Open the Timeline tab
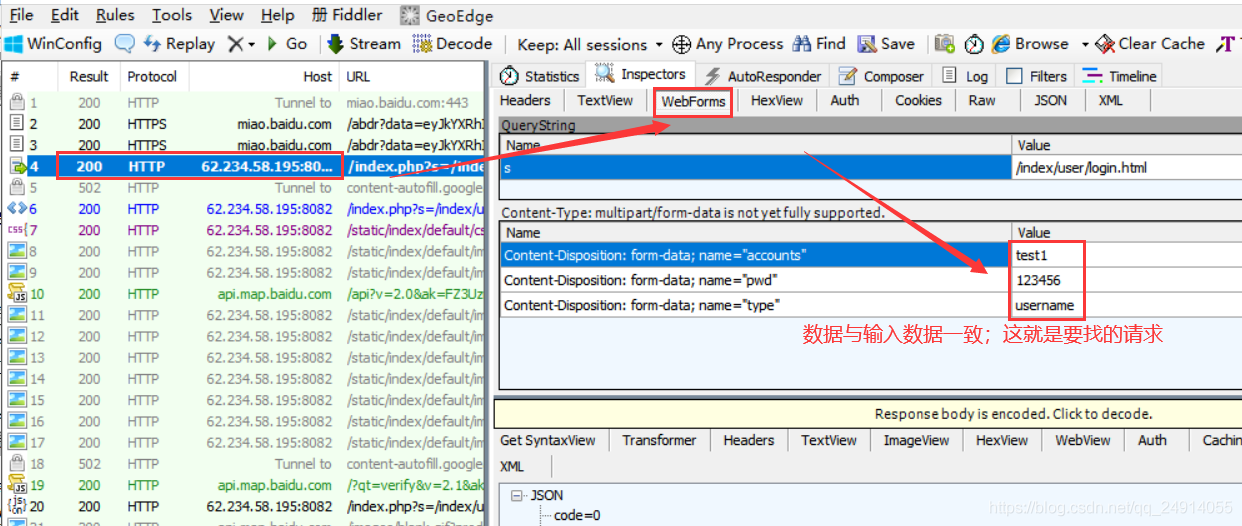This screenshot has height=526, width=1242. click(1120, 76)
